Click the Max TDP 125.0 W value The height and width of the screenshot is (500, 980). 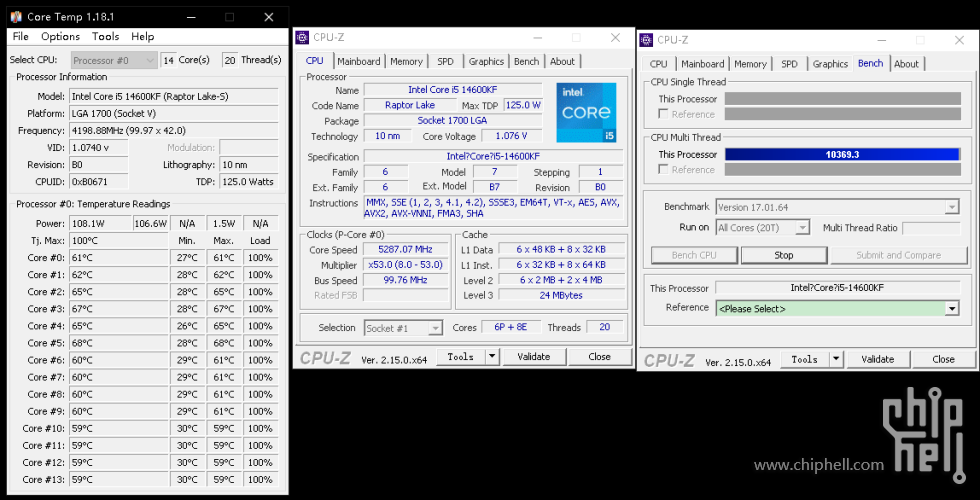(523, 105)
